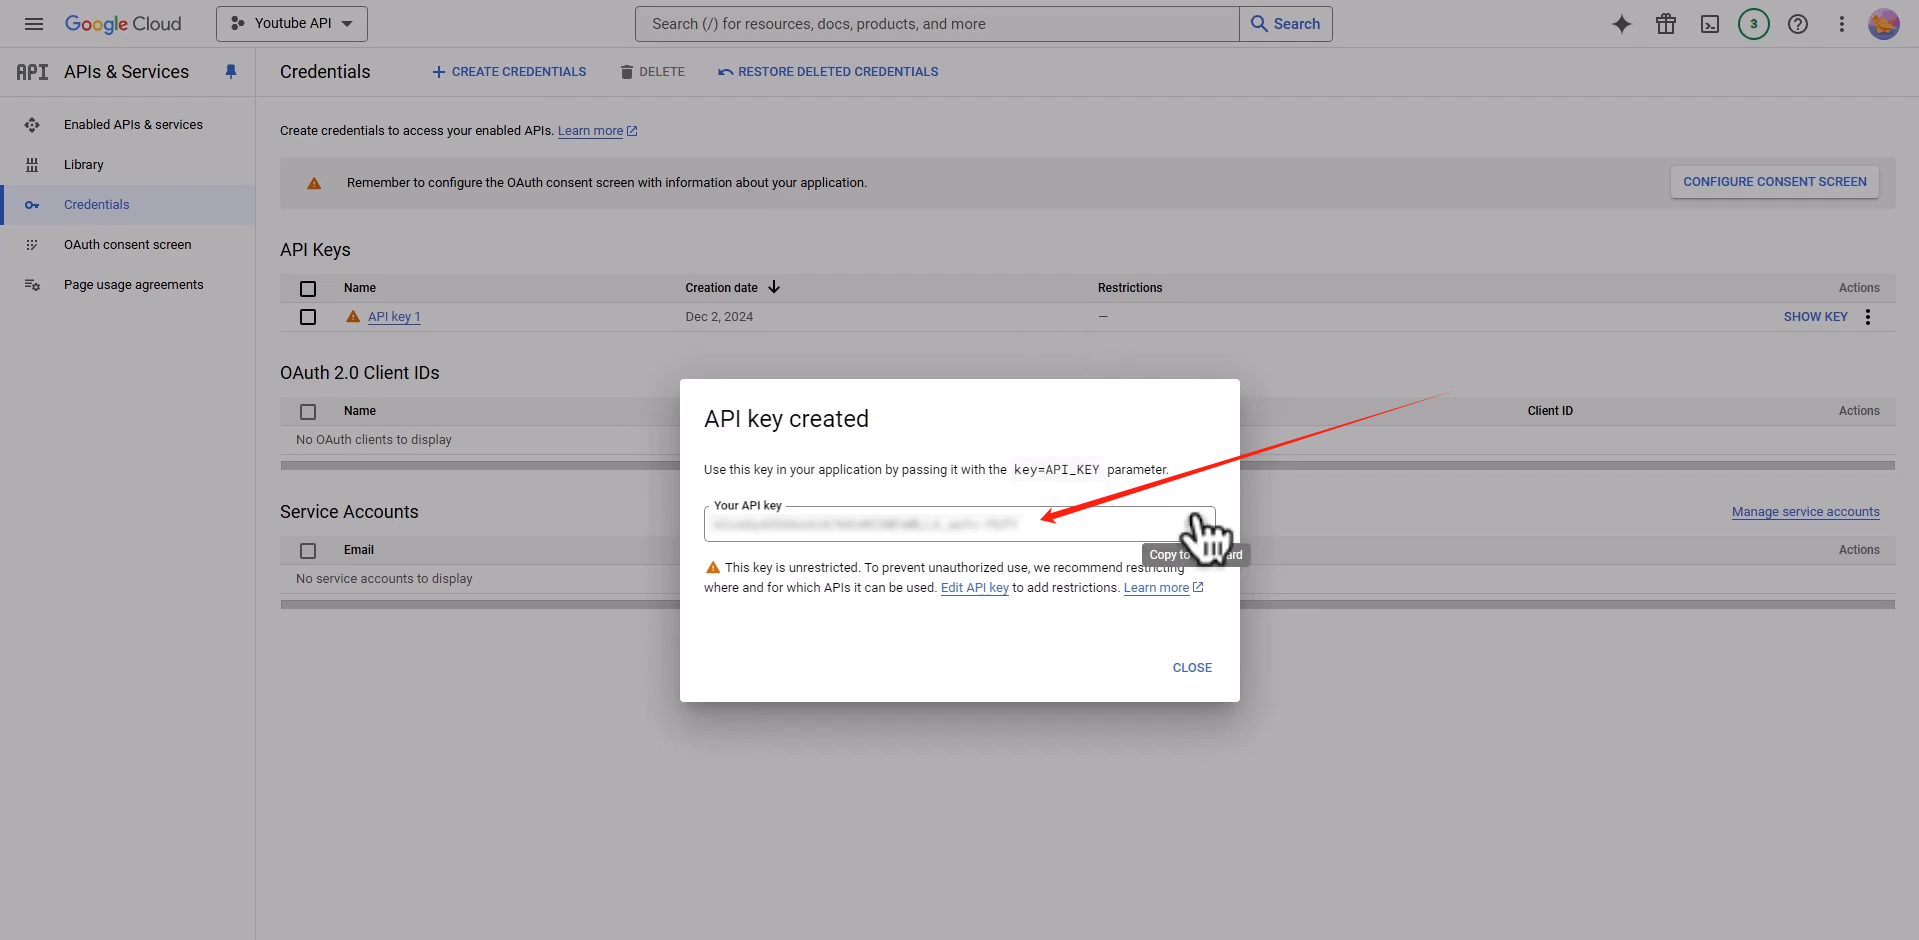Image resolution: width=1919 pixels, height=940 pixels.
Task: Sort by Creation date arrow
Action: click(774, 288)
